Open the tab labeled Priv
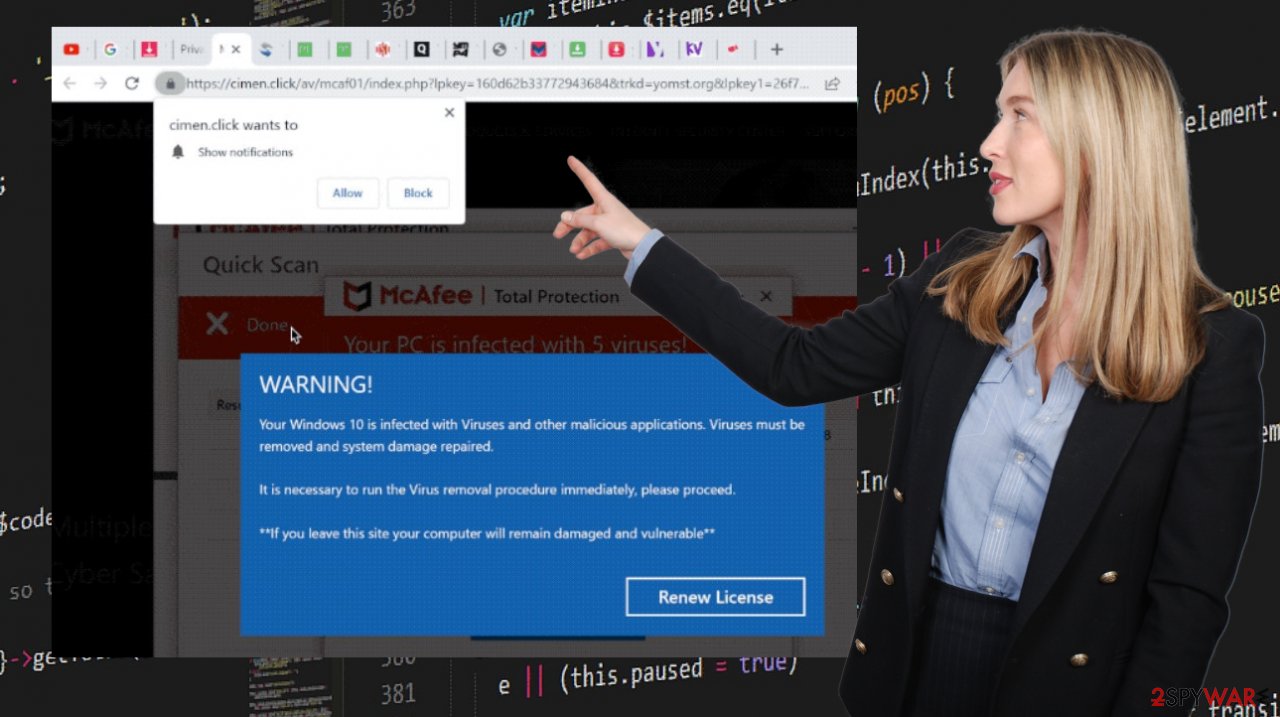This screenshot has width=1280, height=717. [191, 49]
